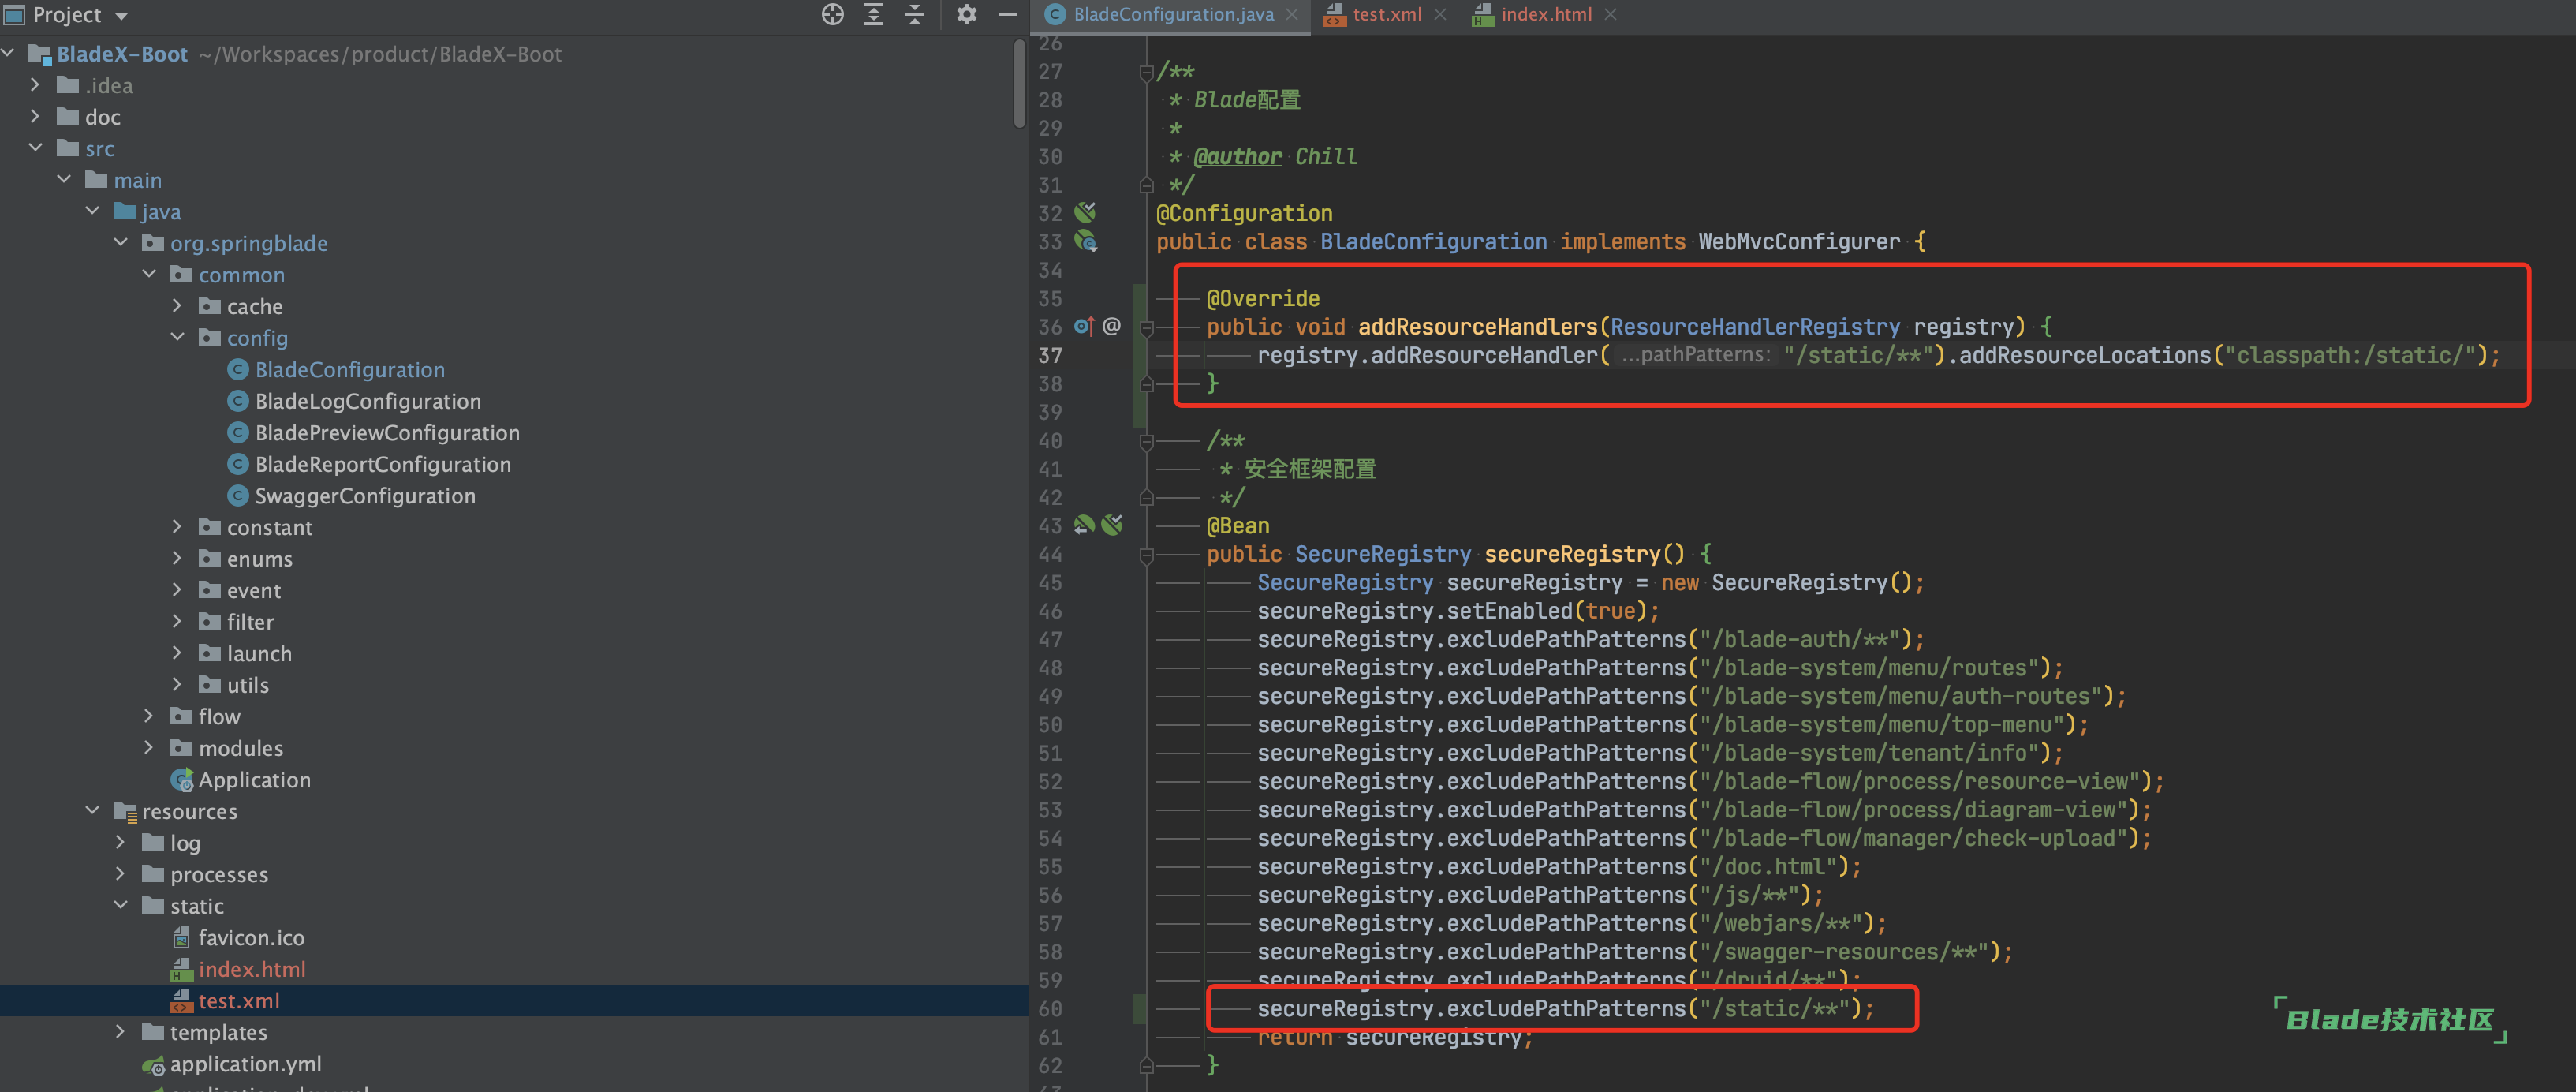Select the Application class file
2576x1092 pixels.
click(254, 780)
